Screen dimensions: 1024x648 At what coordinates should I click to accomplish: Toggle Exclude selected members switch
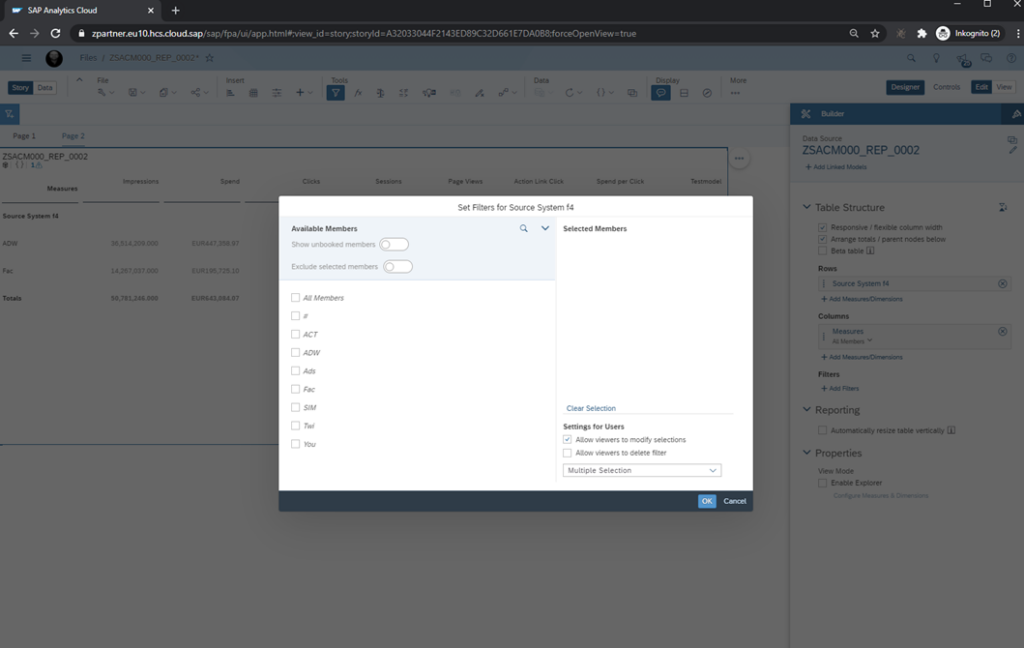398,267
